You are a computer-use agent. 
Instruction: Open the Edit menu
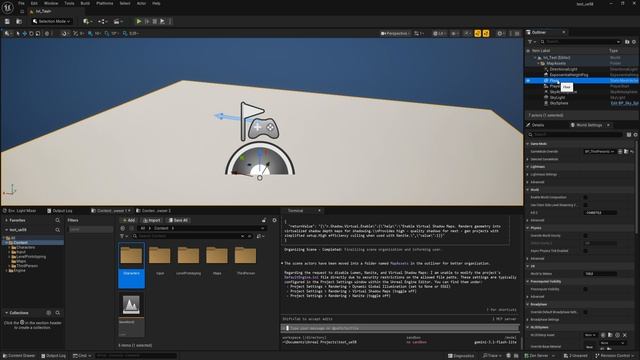[x=34, y=3]
